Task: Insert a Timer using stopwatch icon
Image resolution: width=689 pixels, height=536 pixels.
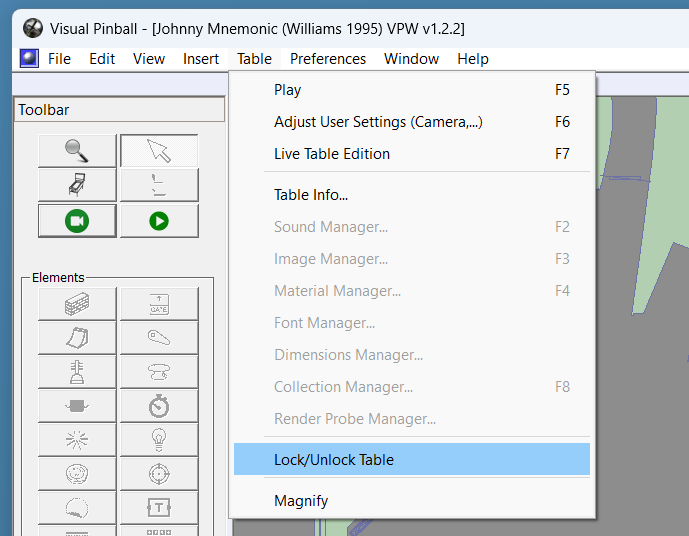Action: [159, 406]
